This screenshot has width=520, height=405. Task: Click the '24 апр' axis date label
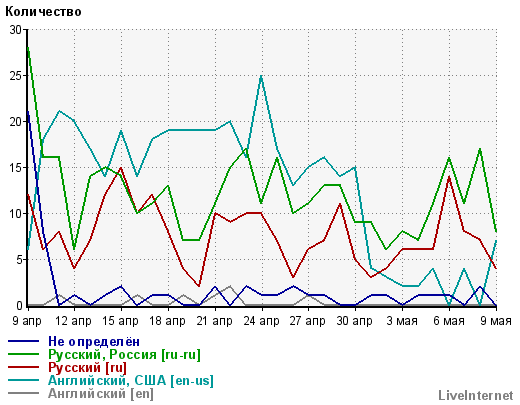coord(262,321)
